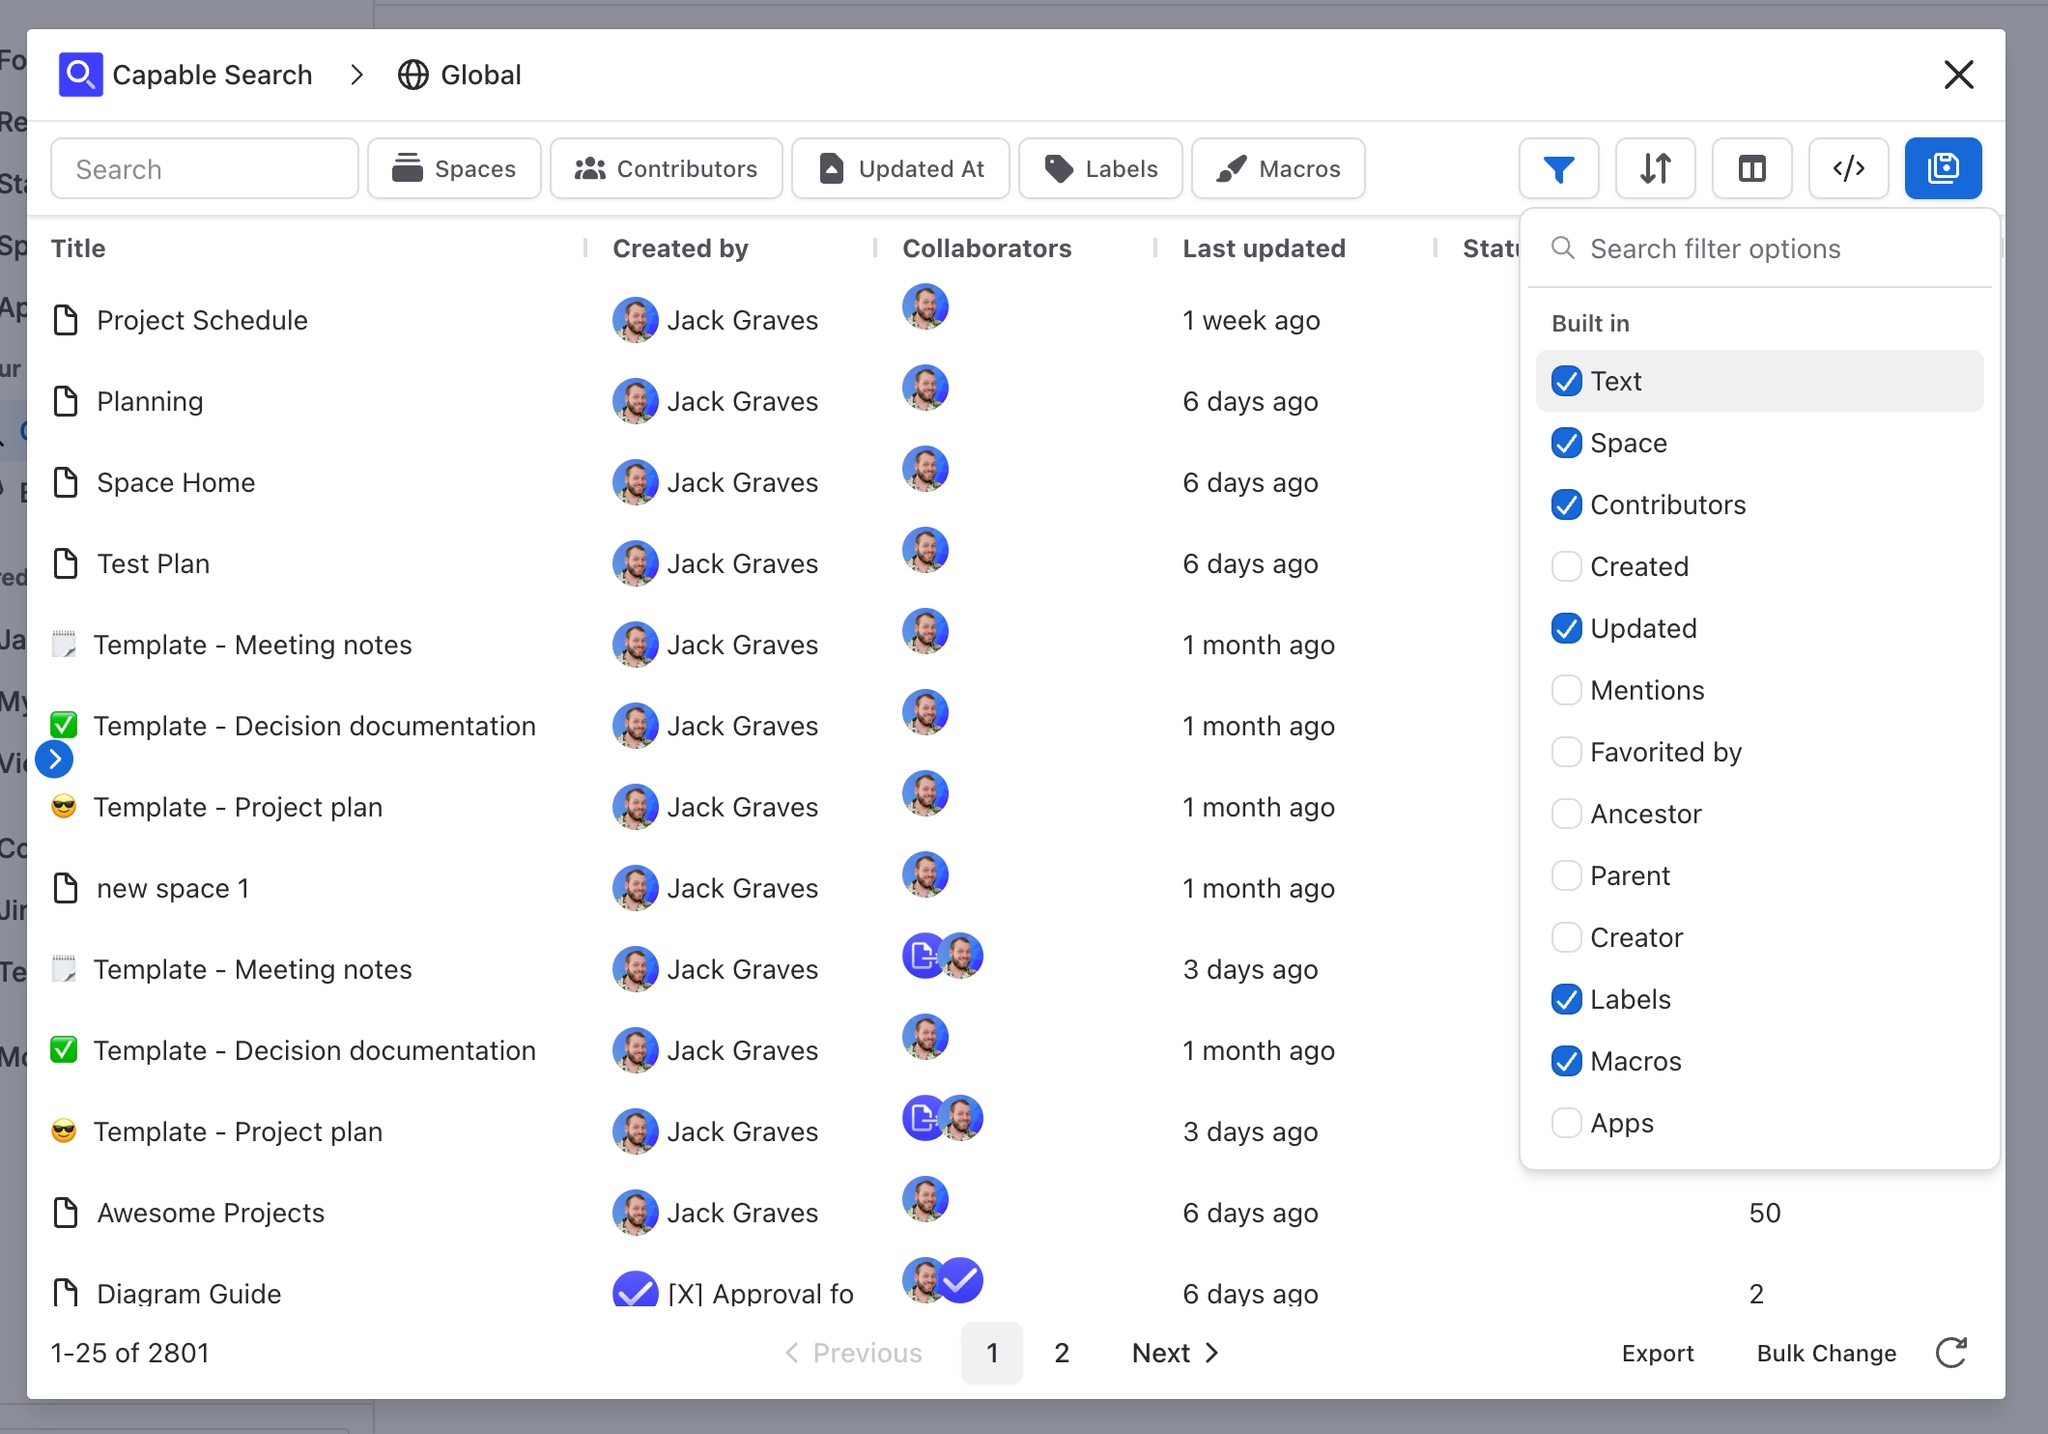Click the blue sidebar expand arrow
Image resolution: width=2048 pixels, height=1434 pixels.
point(55,760)
